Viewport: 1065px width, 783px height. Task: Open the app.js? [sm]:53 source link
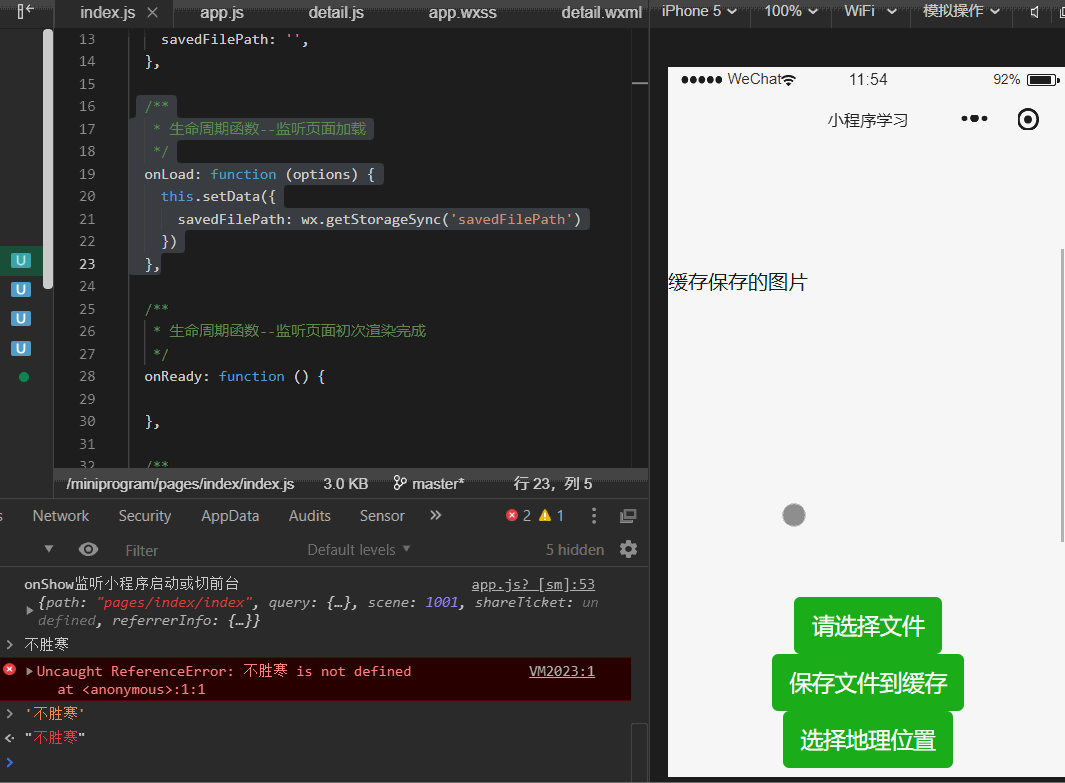point(533,584)
